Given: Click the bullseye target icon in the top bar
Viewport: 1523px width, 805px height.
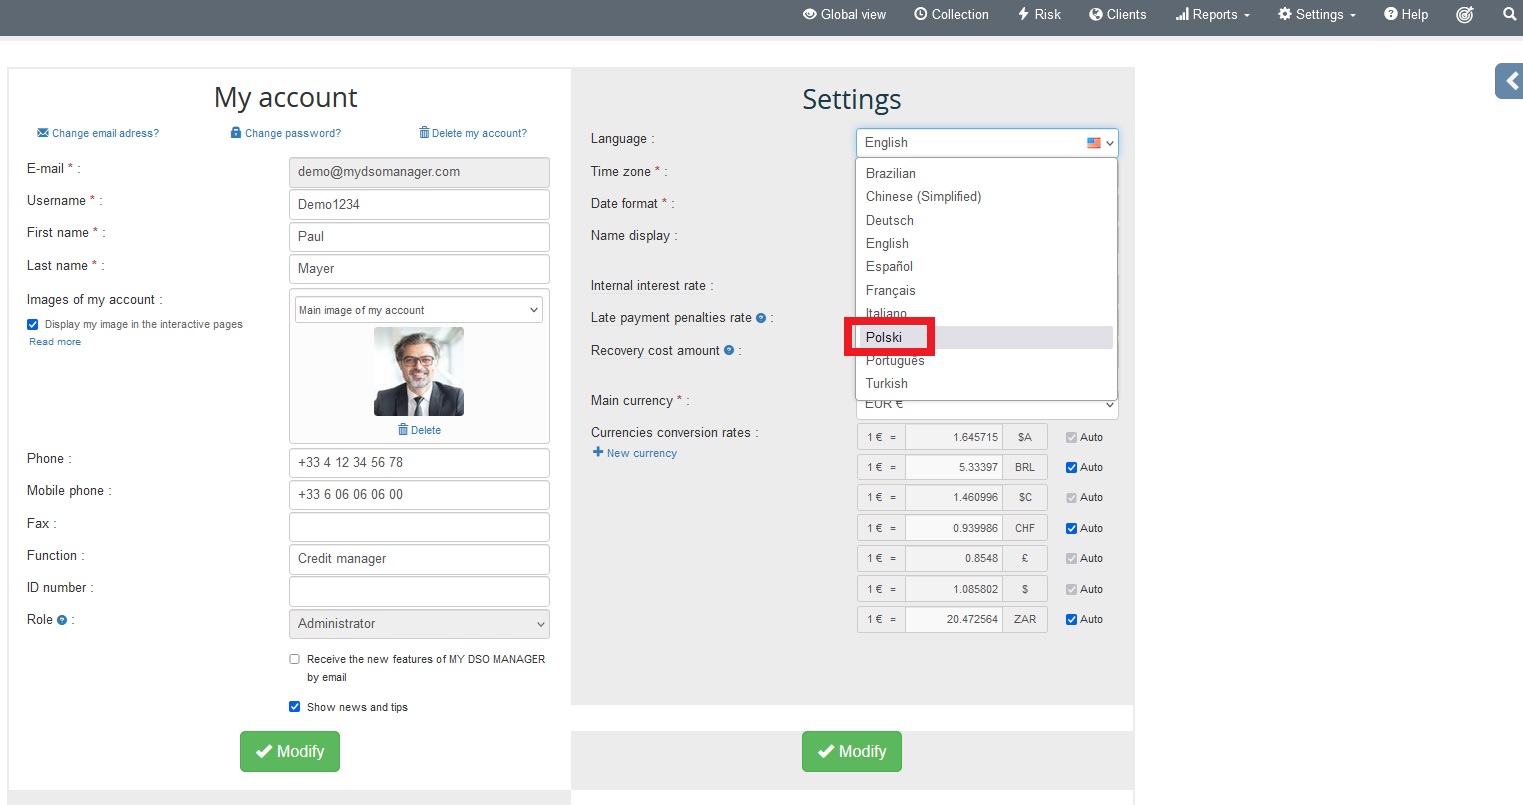Looking at the screenshot, I should [x=1465, y=14].
